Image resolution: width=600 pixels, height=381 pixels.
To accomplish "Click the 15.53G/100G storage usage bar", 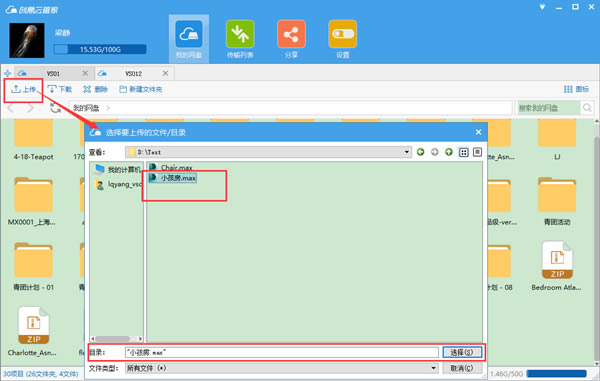I will pos(100,49).
